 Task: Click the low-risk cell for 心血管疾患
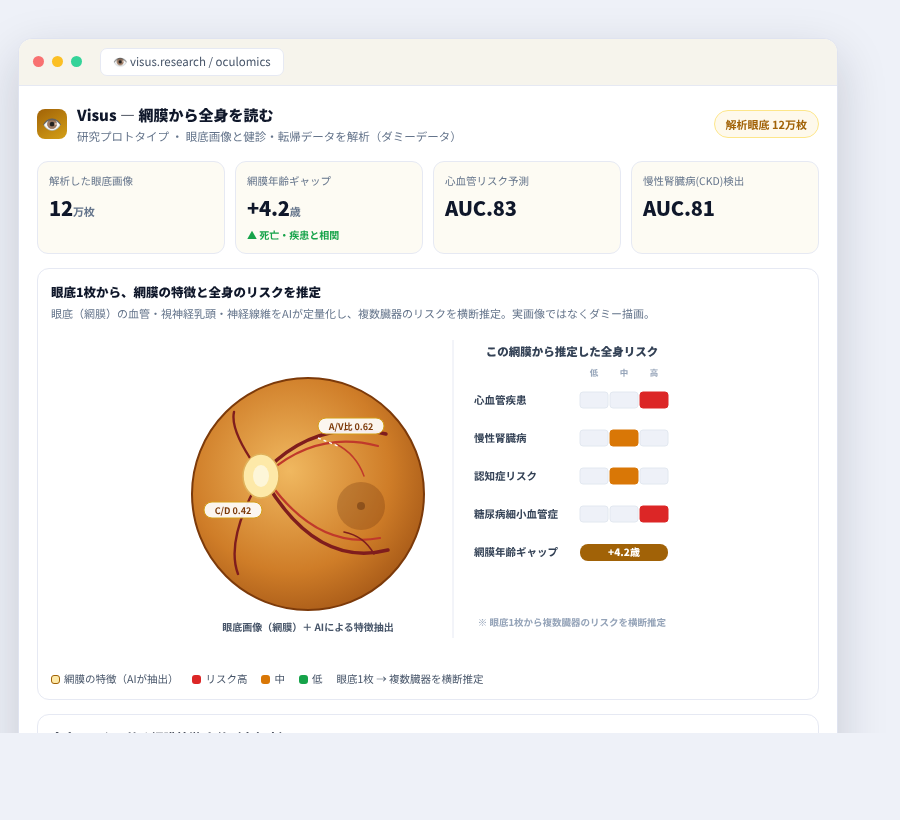594,400
